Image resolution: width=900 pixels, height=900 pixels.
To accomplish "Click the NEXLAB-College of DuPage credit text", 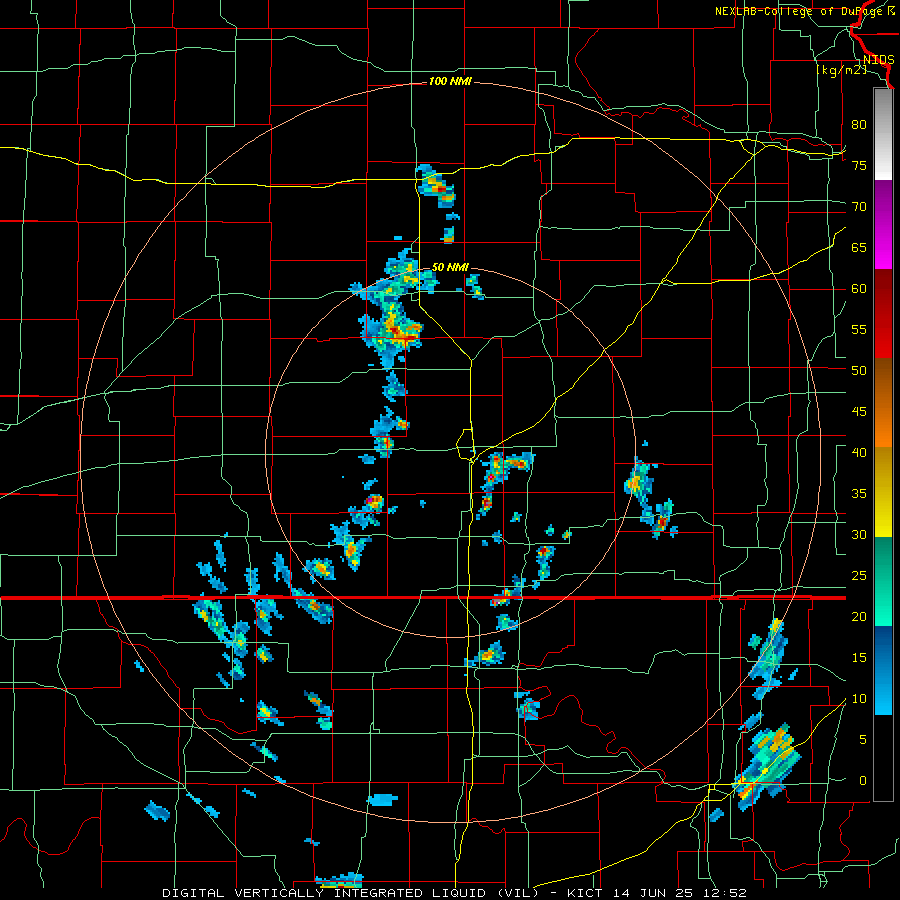I will (x=804, y=11).
